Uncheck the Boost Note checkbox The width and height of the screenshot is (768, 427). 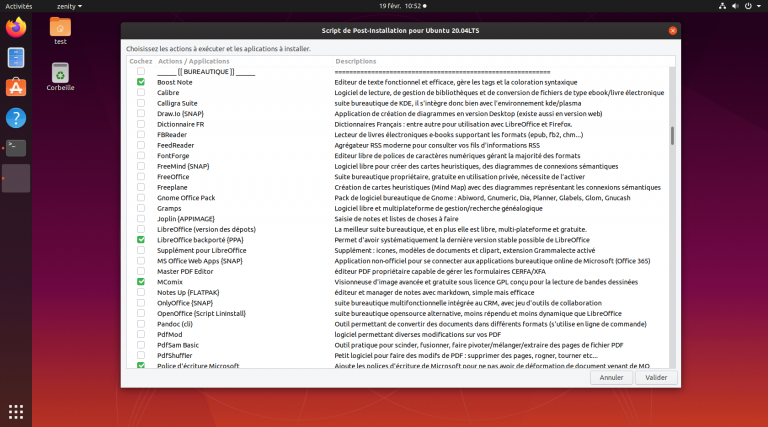pos(141,82)
